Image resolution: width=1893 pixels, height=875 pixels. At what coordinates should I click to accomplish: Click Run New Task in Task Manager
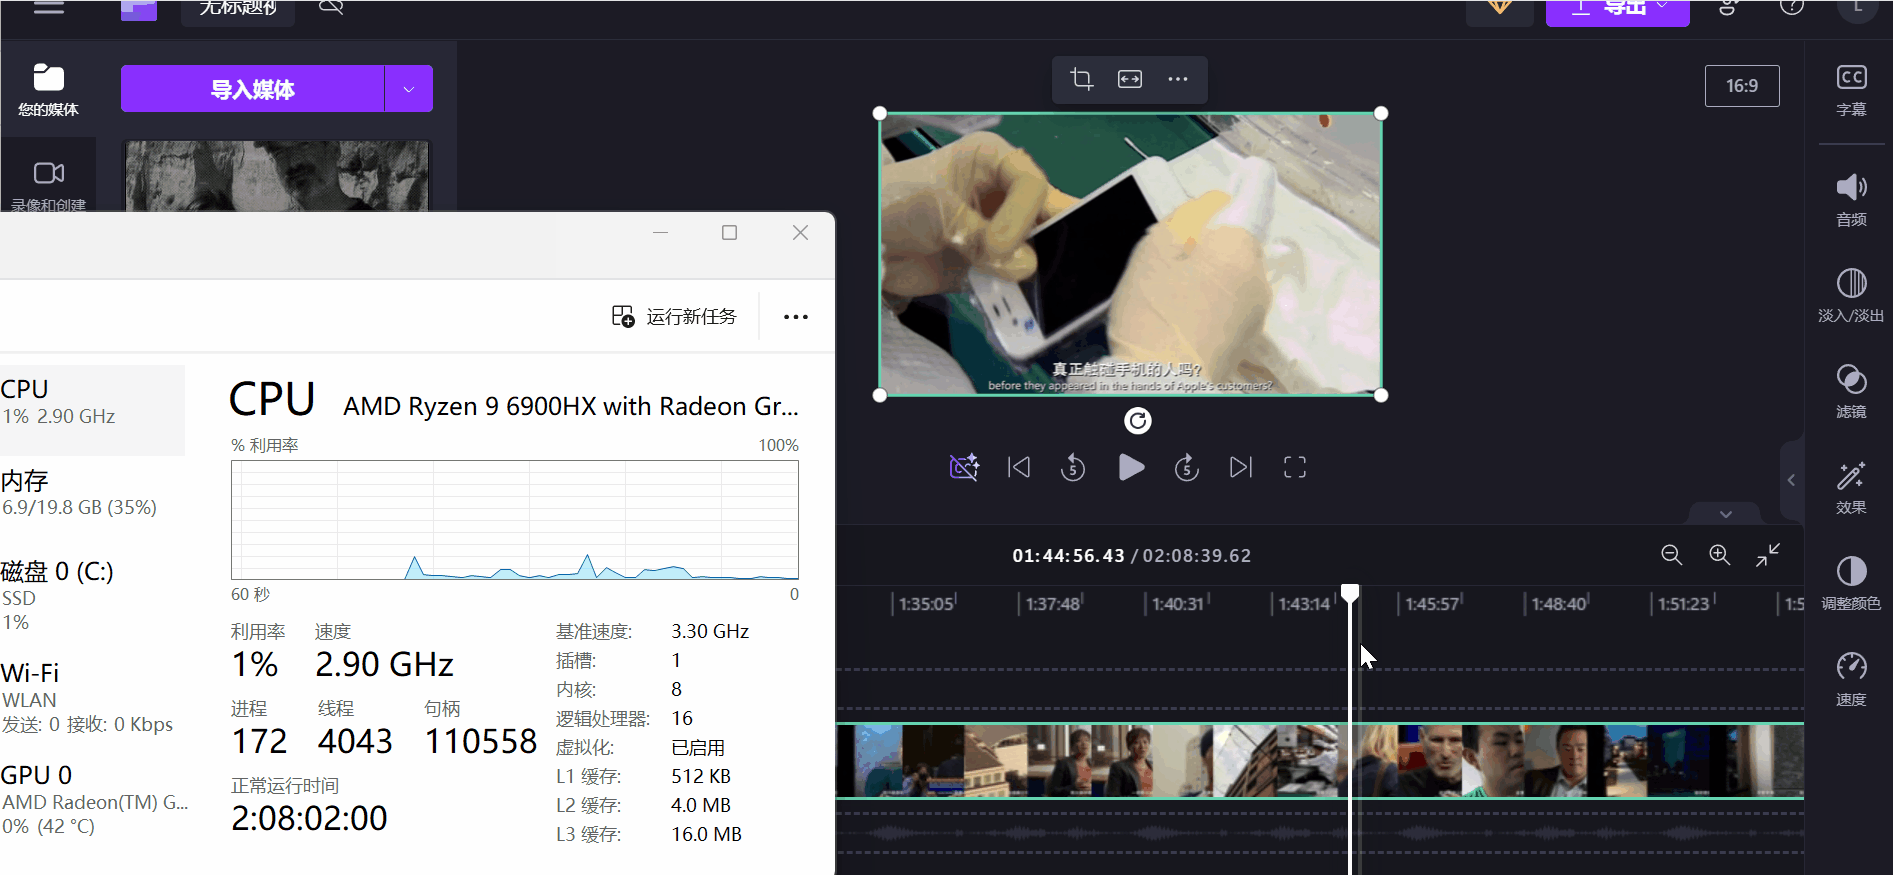coord(675,317)
